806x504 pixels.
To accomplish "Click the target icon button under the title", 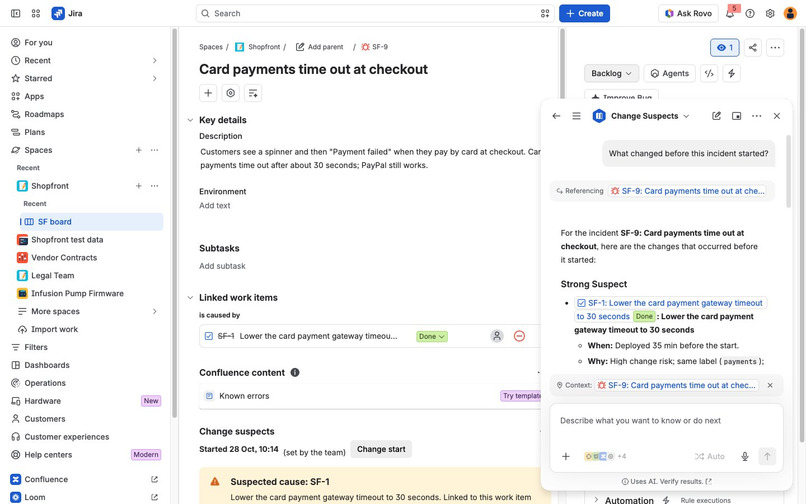I will (231, 93).
